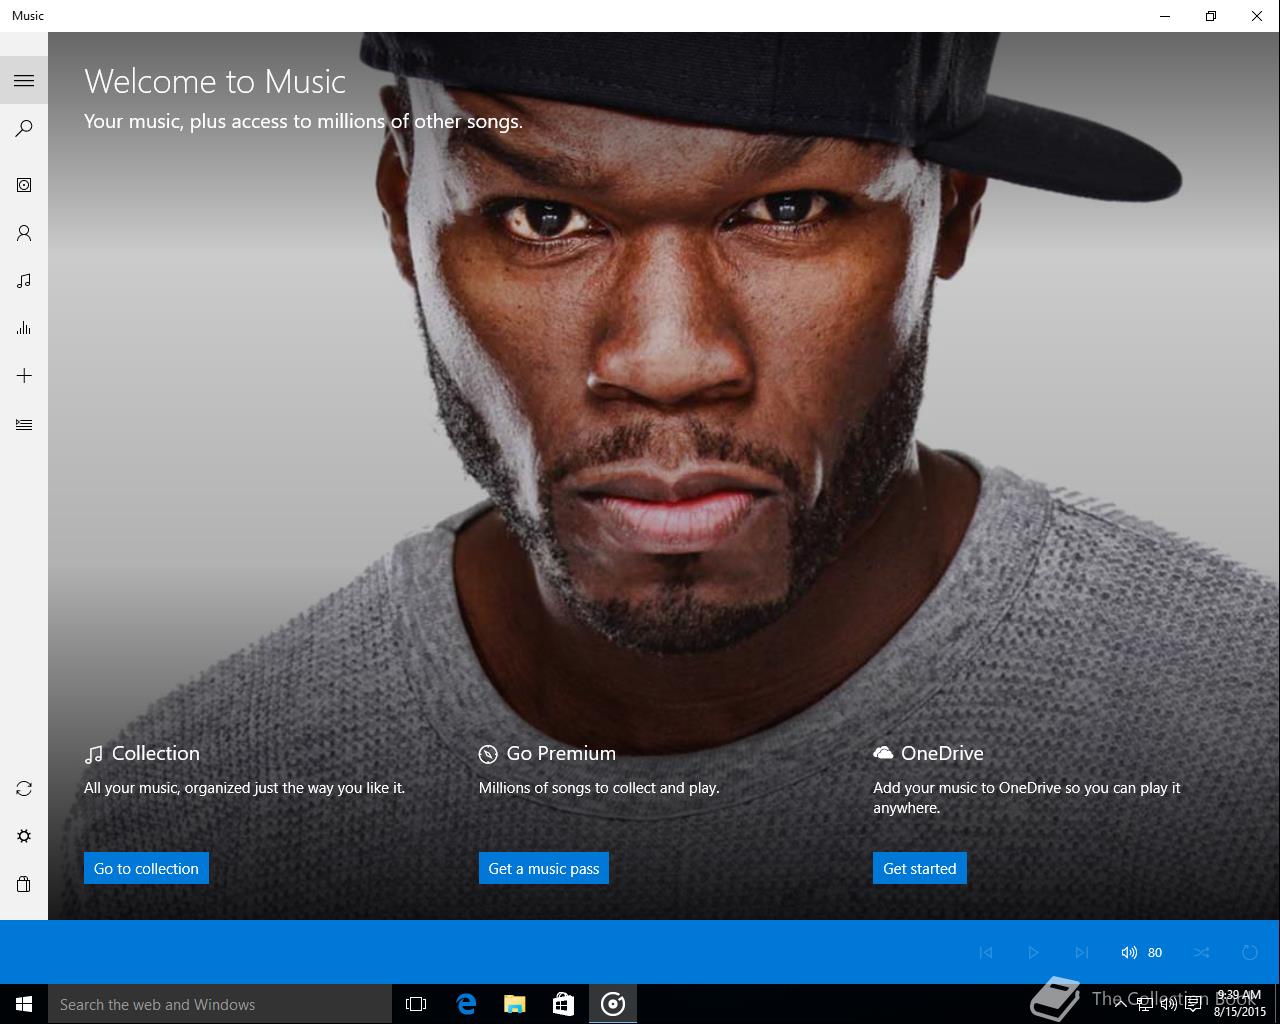The image size is (1280, 1024).
Task: Click the Get a music pass button
Action: tap(544, 868)
